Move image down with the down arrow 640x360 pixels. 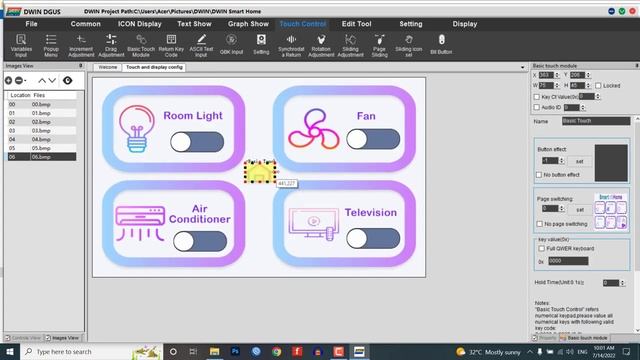coord(52,80)
